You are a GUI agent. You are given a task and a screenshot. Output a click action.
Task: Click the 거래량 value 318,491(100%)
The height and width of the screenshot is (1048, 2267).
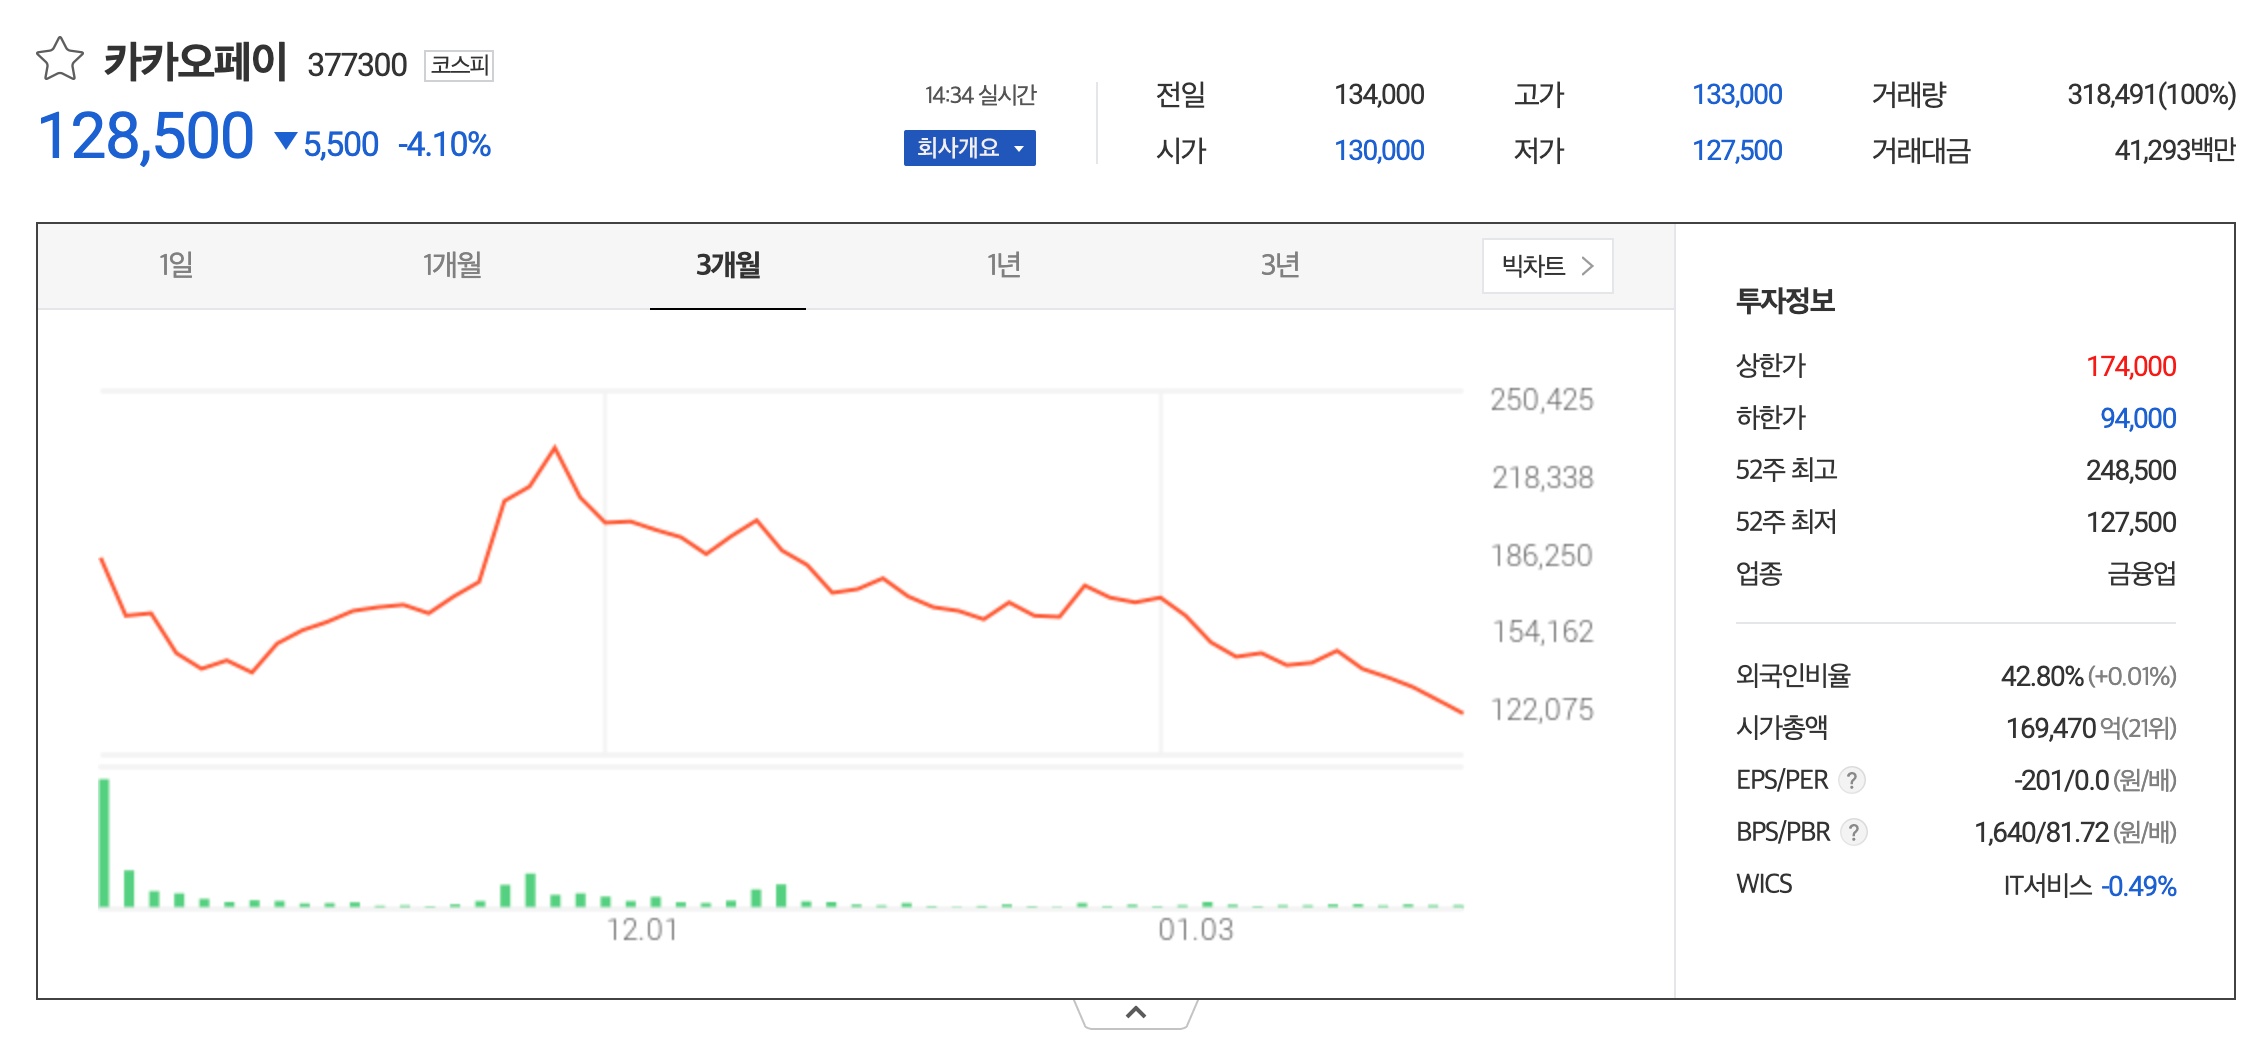tap(2151, 95)
